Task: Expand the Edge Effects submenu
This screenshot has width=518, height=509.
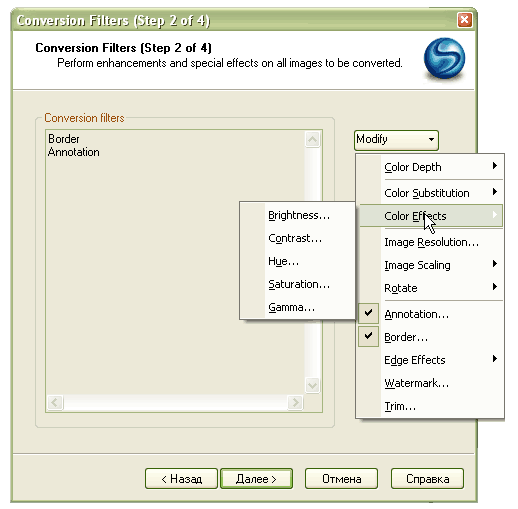Action: click(430, 360)
